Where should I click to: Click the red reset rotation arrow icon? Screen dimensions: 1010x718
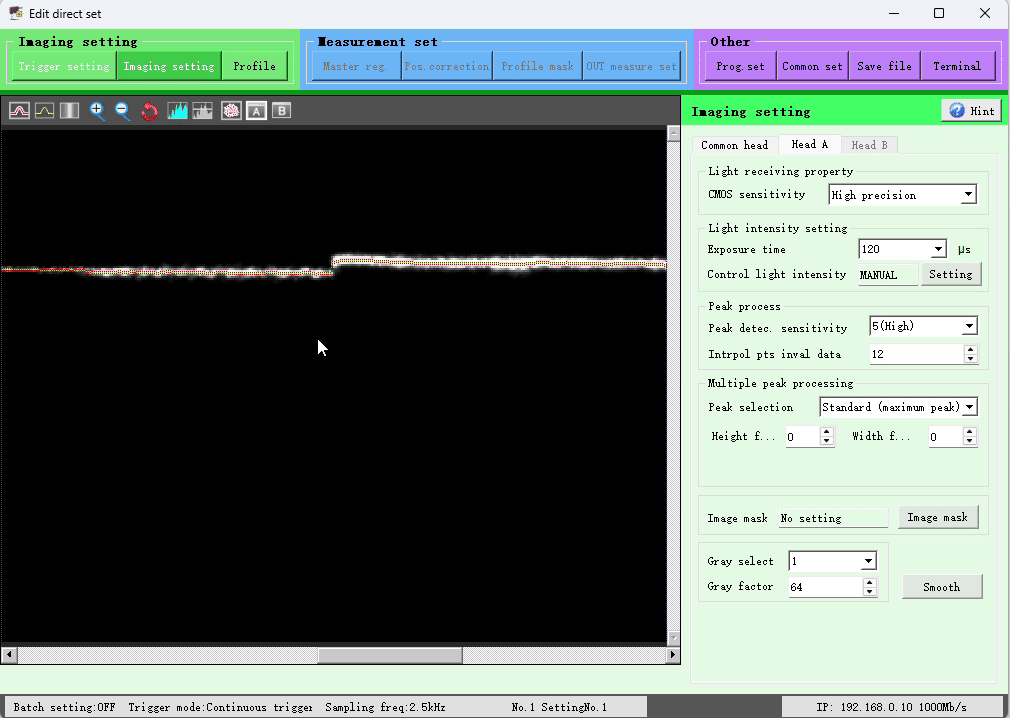pos(149,111)
